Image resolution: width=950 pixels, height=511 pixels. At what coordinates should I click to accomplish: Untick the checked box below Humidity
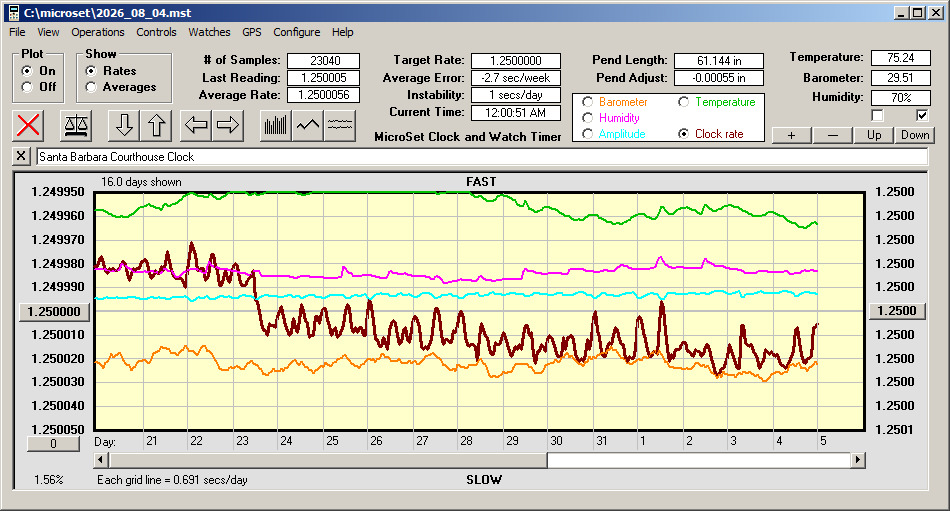coord(922,115)
